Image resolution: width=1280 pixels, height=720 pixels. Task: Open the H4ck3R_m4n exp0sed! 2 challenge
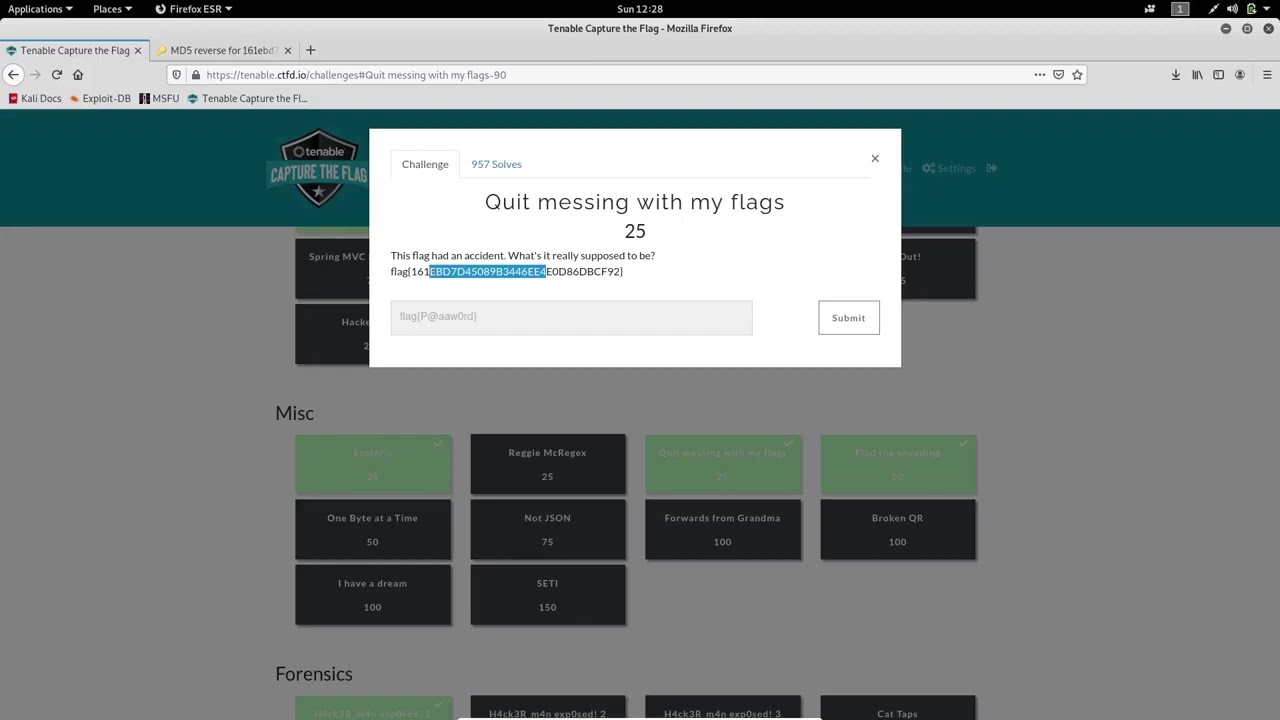click(548, 708)
